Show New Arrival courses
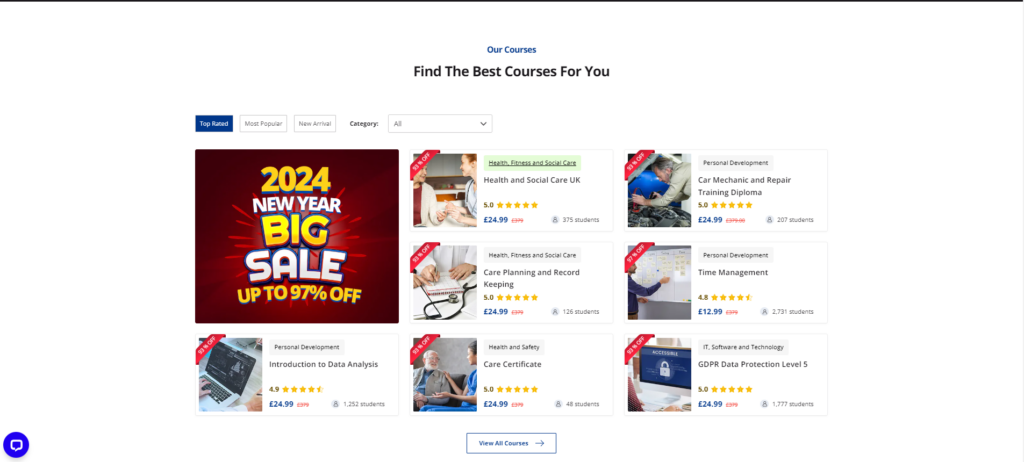This screenshot has height=462, width=1024. (315, 124)
